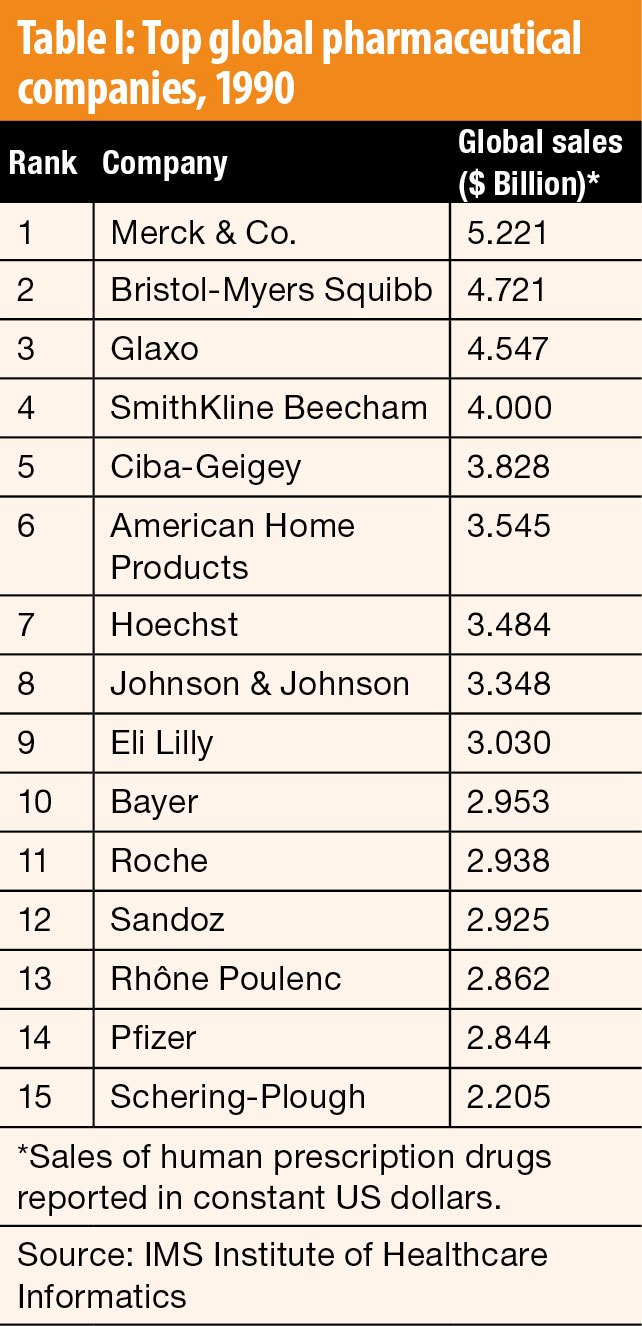Click American Home Products cell
This screenshot has height=1326, width=642.
coord(271,546)
